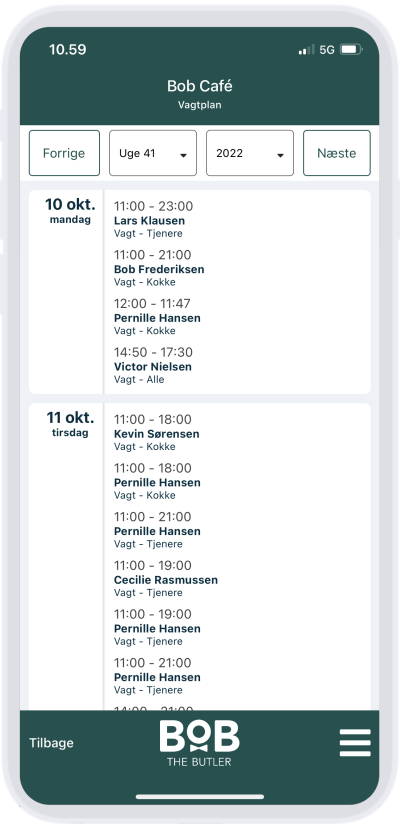Image resolution: width=400 pixels, height=824 pixels.
Task: Tap the BOB The Butler logo
Action: pos(200,743)
